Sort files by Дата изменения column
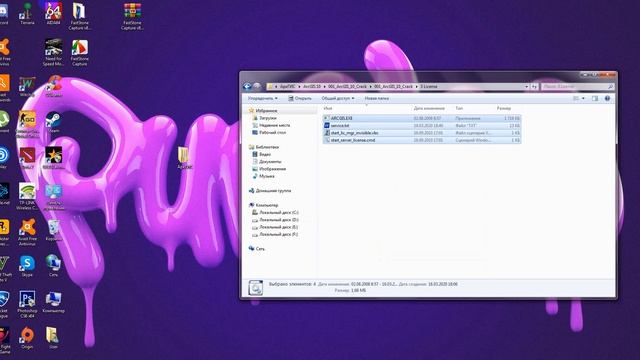 tap(433, 108)
